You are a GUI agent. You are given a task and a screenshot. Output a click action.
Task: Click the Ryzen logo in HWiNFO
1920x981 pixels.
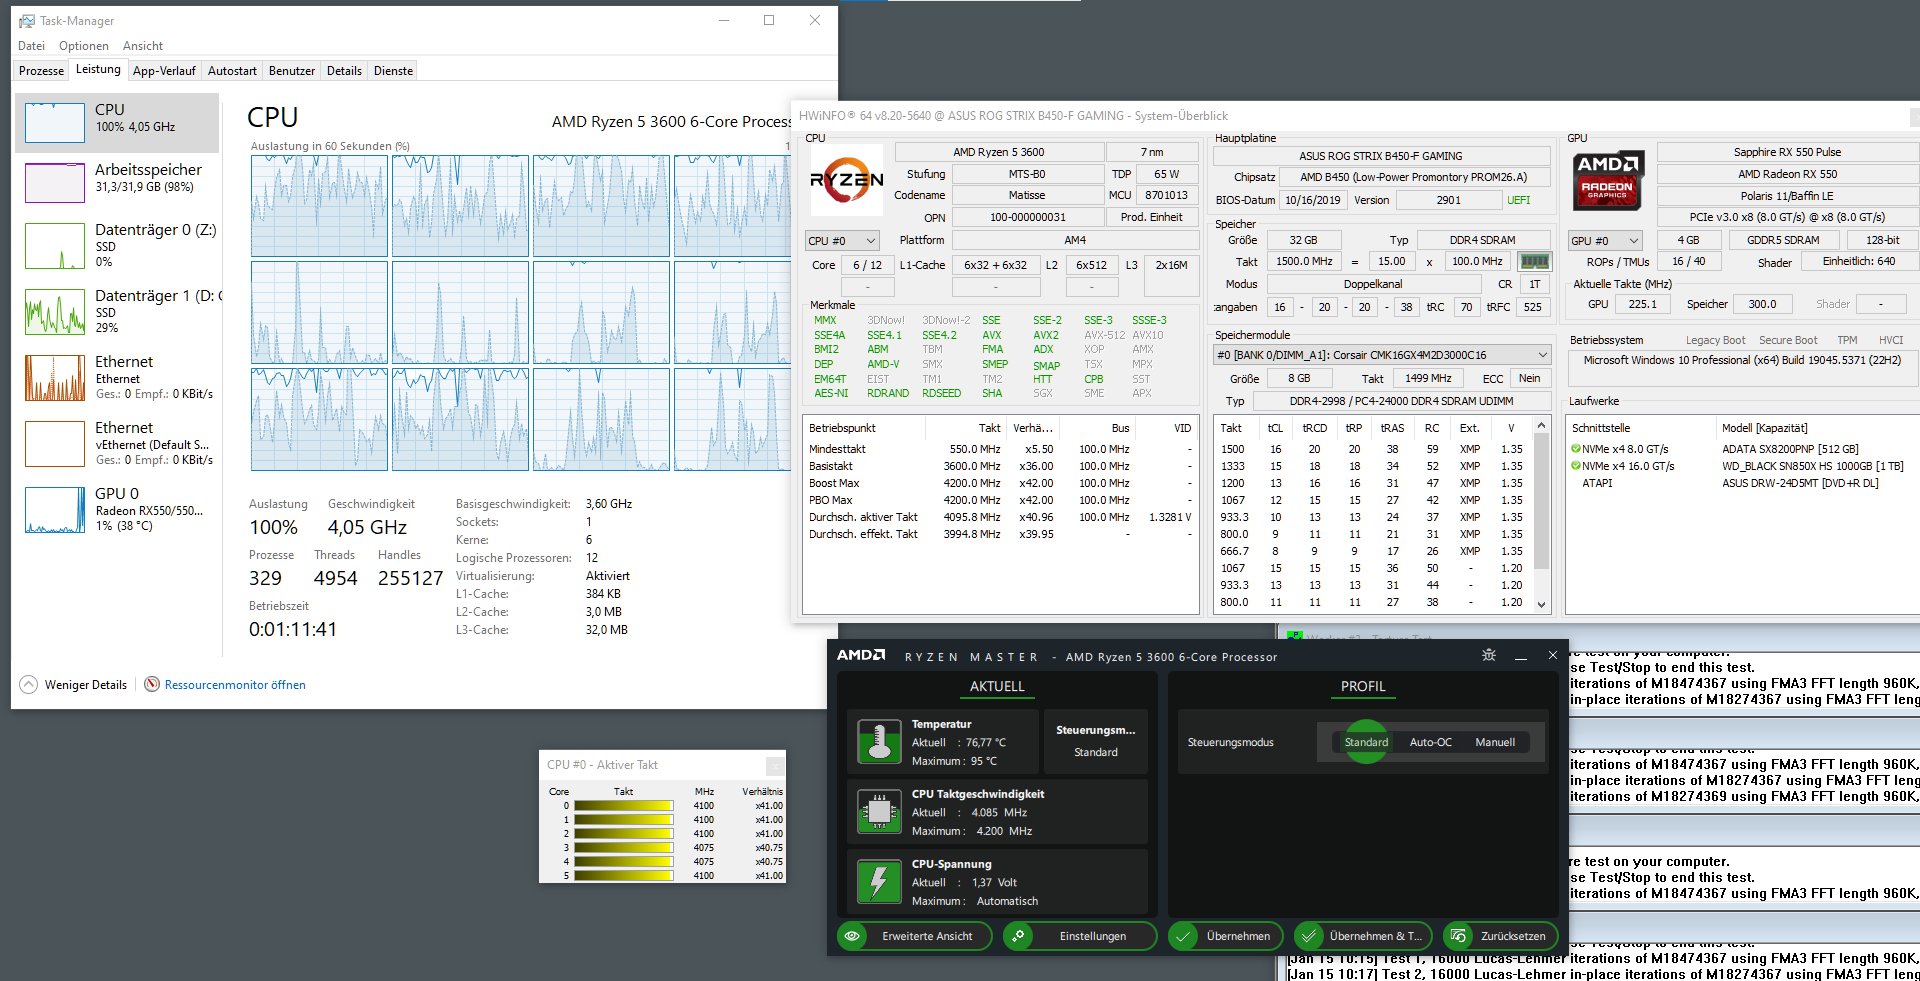846,180
